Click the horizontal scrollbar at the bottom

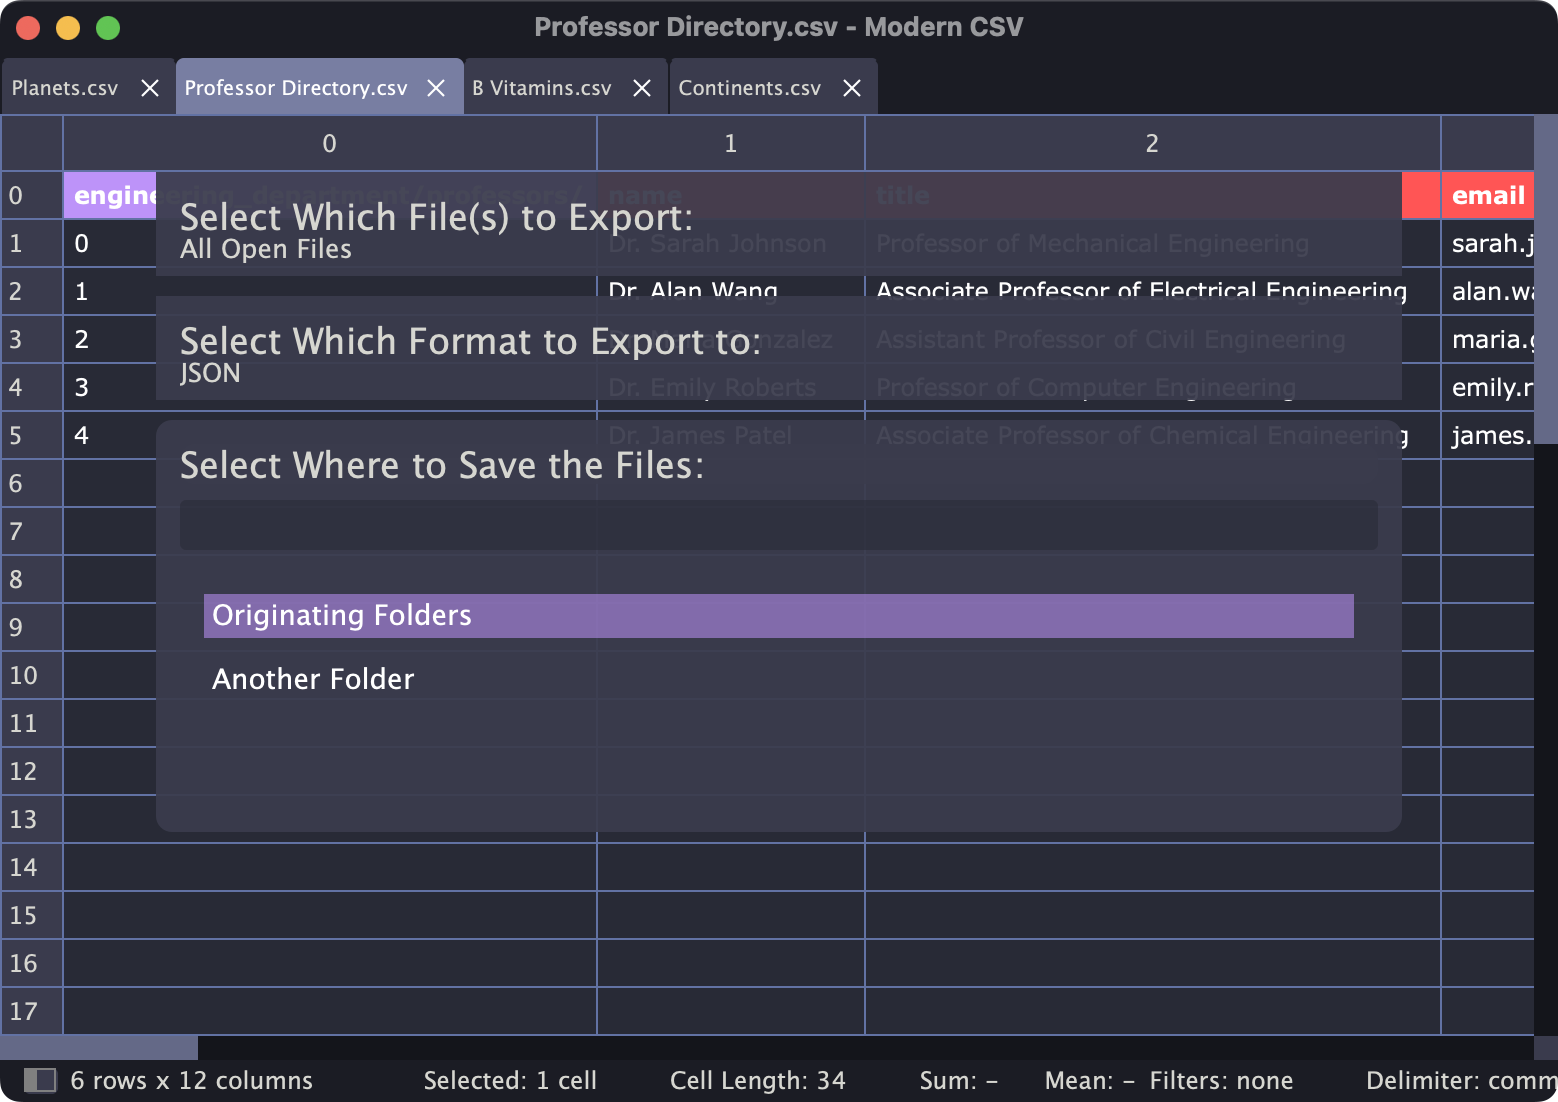coord(100,1044)
